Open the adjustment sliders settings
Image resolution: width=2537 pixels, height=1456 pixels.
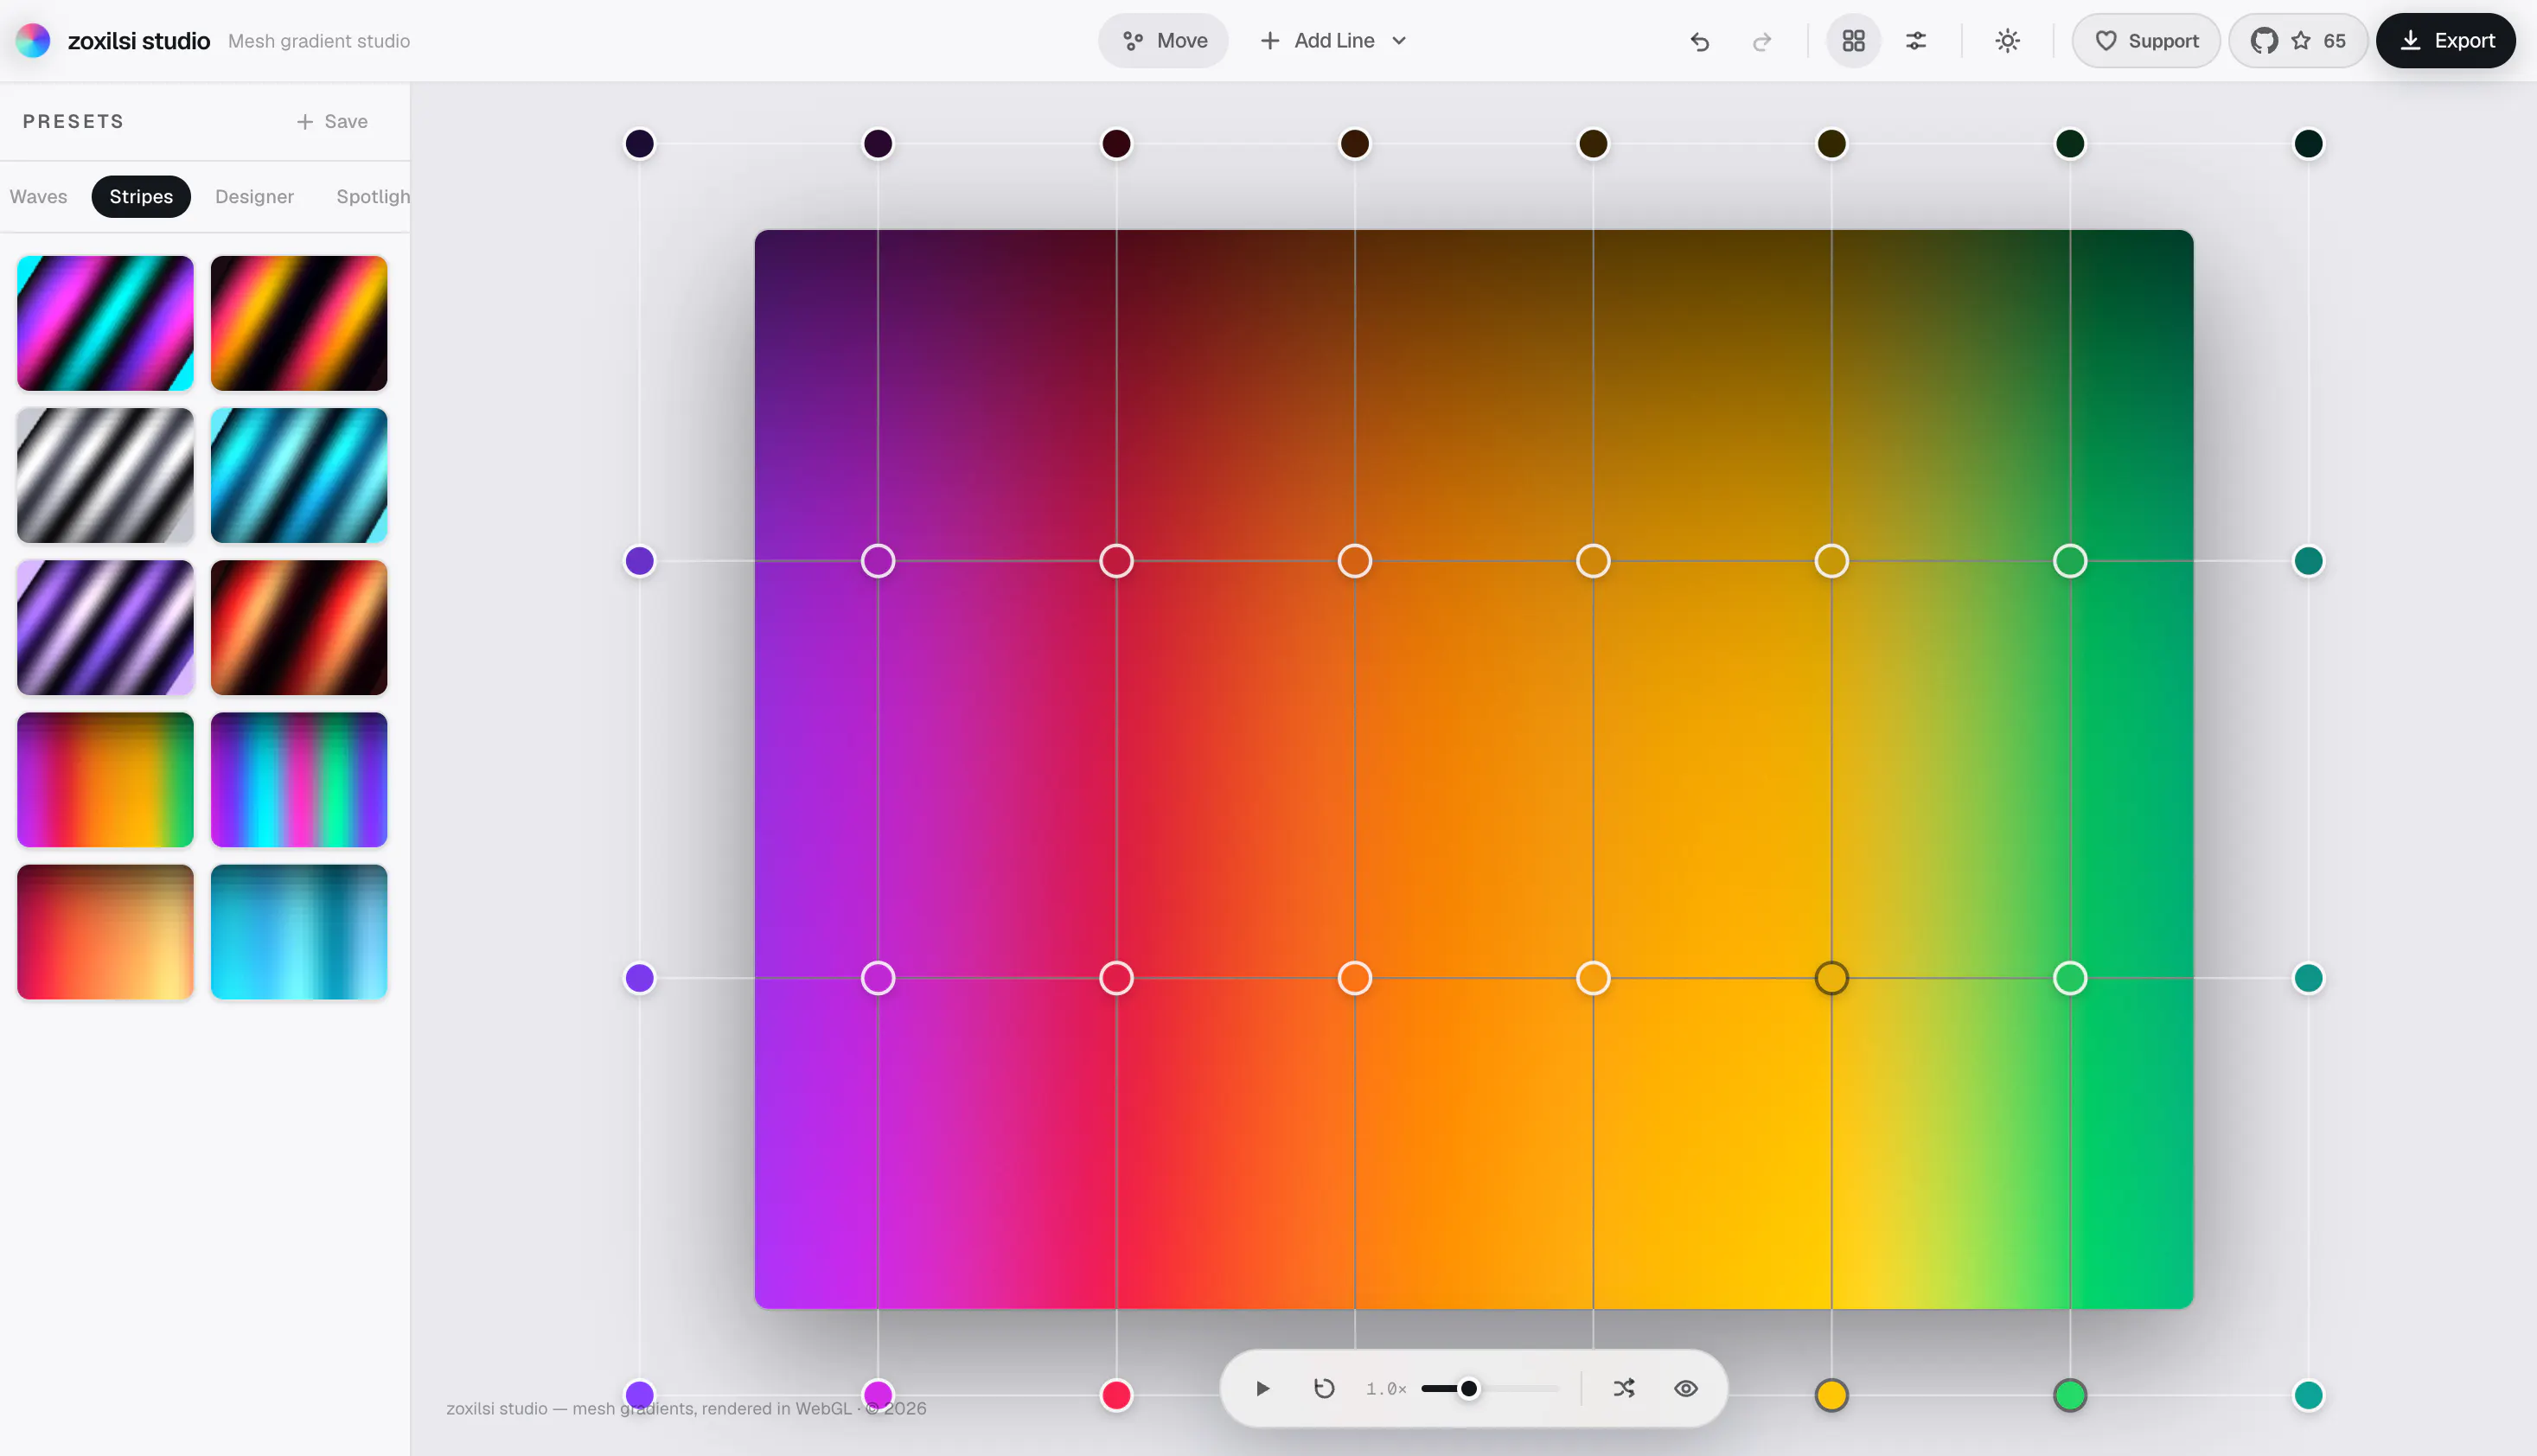(1915, 41)
